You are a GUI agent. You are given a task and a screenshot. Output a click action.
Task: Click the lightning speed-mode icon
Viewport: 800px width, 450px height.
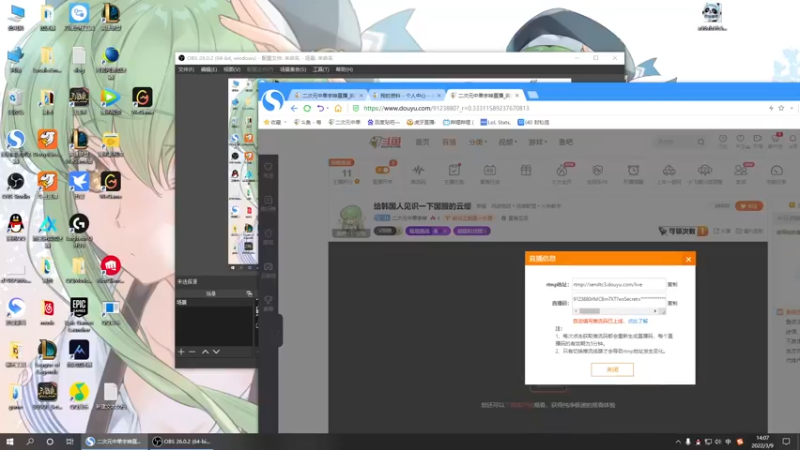point(771,108)
